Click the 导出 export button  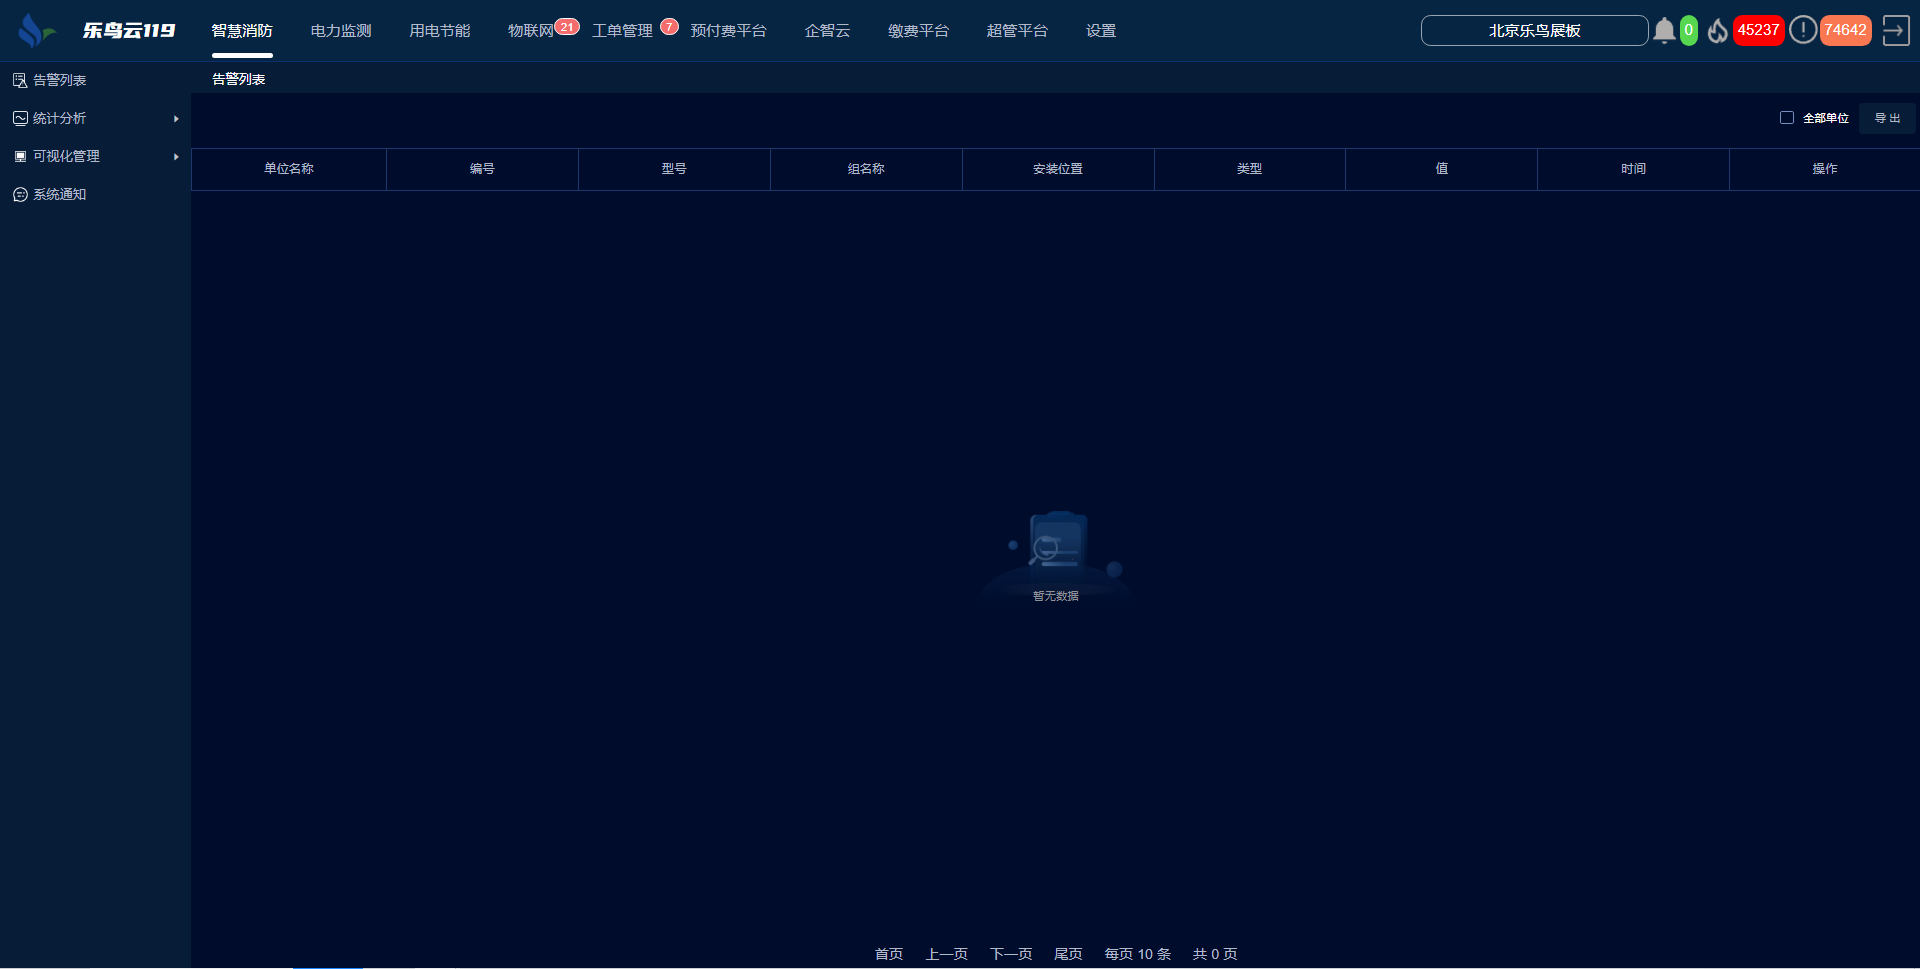pos(1887,118)
